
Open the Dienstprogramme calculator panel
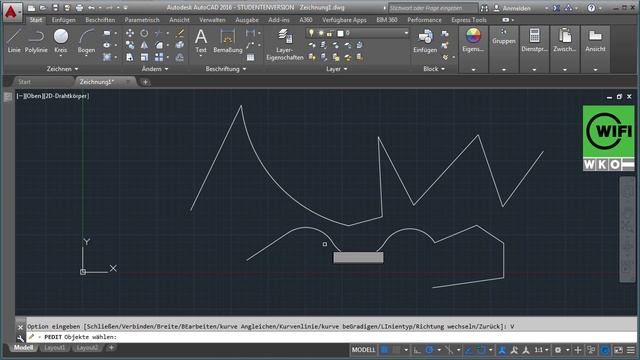[x=534, y=41]
